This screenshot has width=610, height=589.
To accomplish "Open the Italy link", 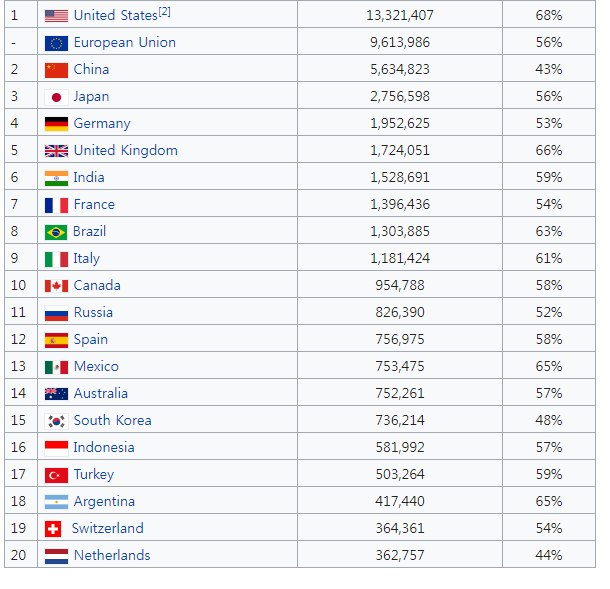I will (87, 259).
